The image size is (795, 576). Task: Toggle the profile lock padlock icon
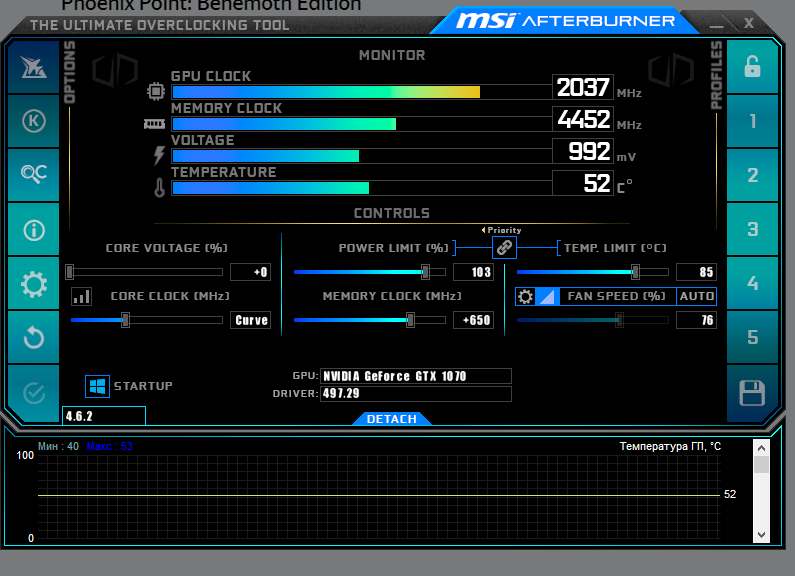(752, 67)
